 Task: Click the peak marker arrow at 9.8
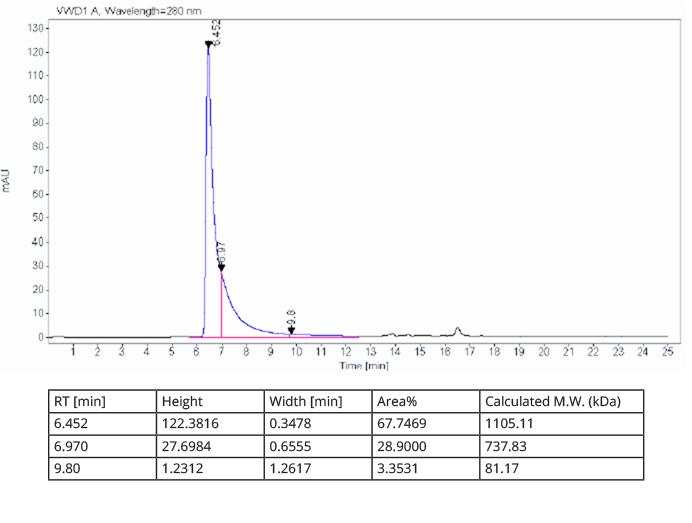pos(291,330)
